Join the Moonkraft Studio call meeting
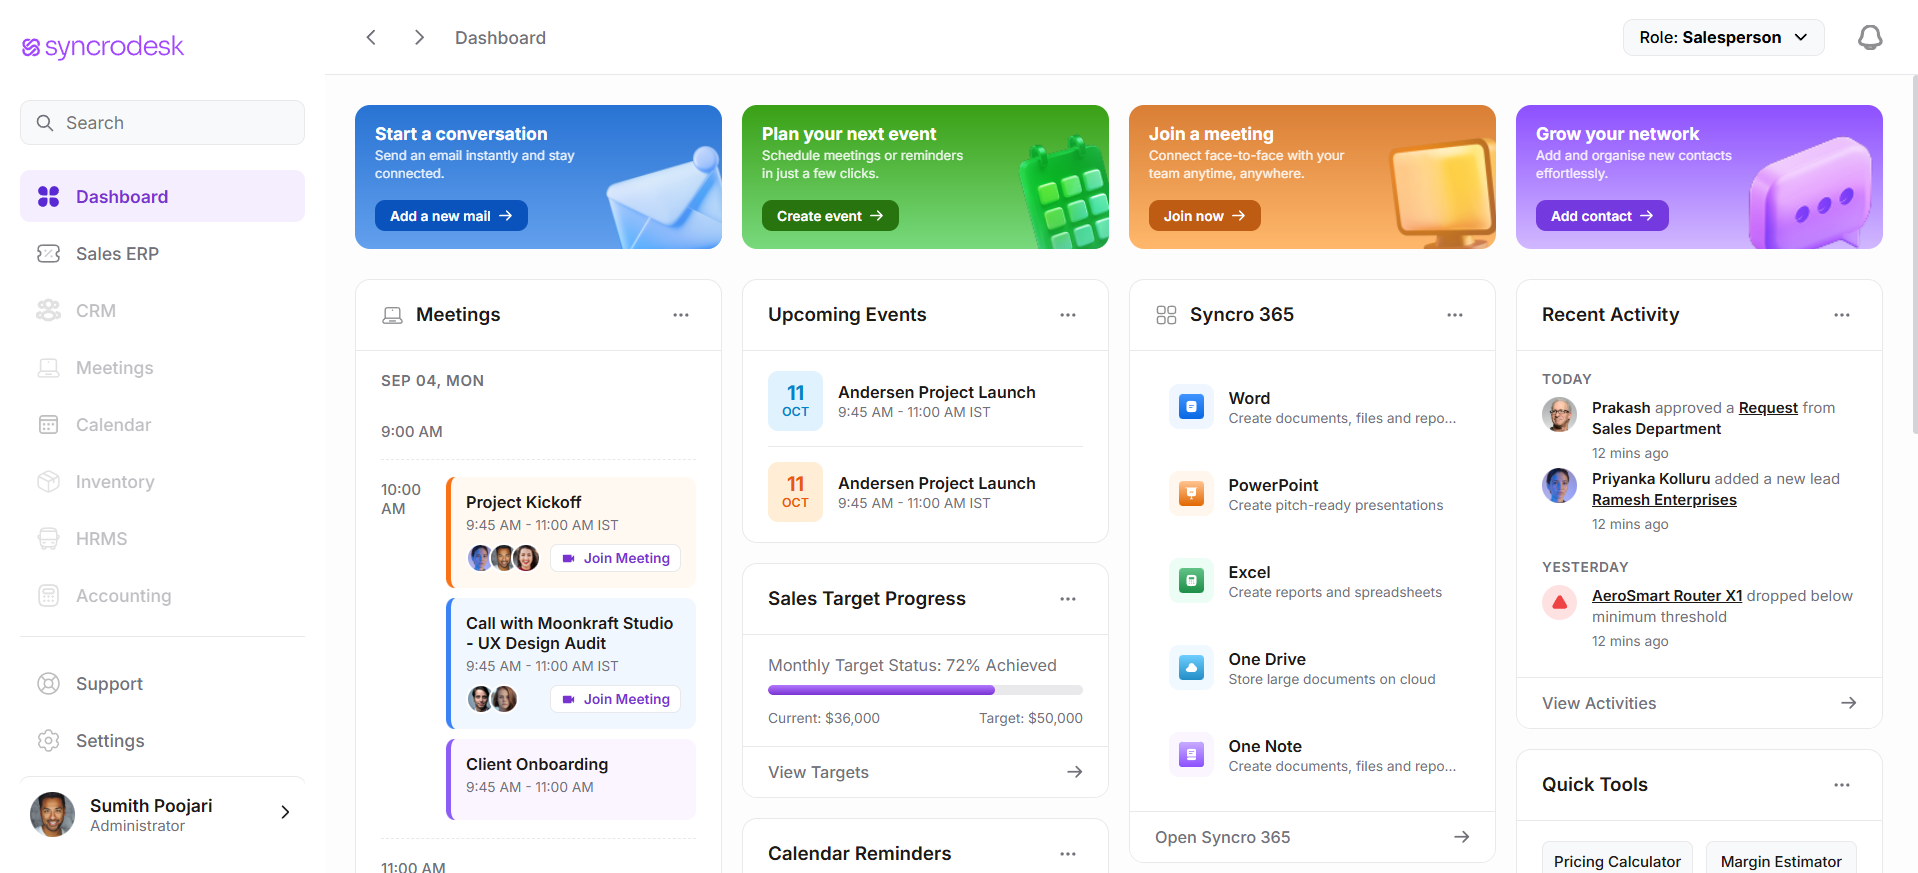This screenshot has width=1918, height=873. 615,699
